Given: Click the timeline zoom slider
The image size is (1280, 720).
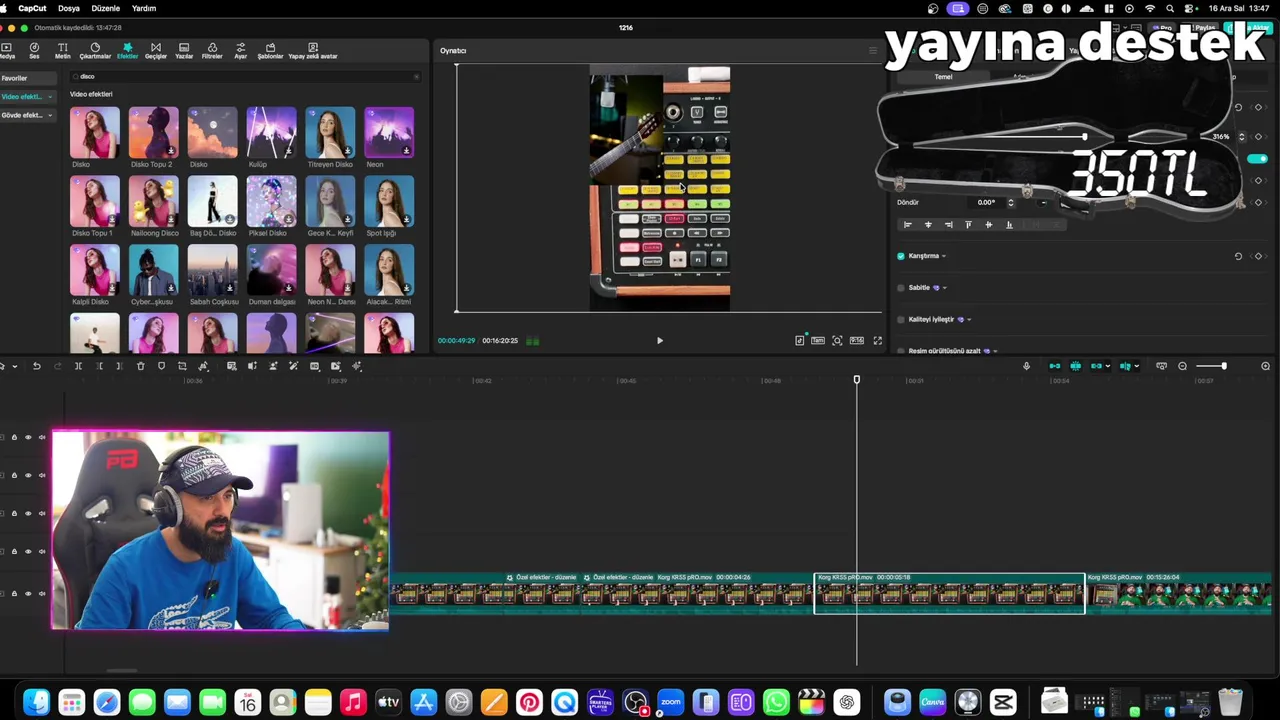Looking at the screenshot, I should point(1211,366).
